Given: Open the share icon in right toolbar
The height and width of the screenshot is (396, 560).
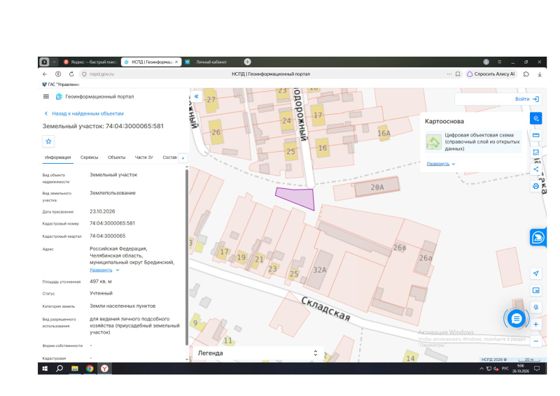Looking at the screenshot, I should click(x=536, y=169).
